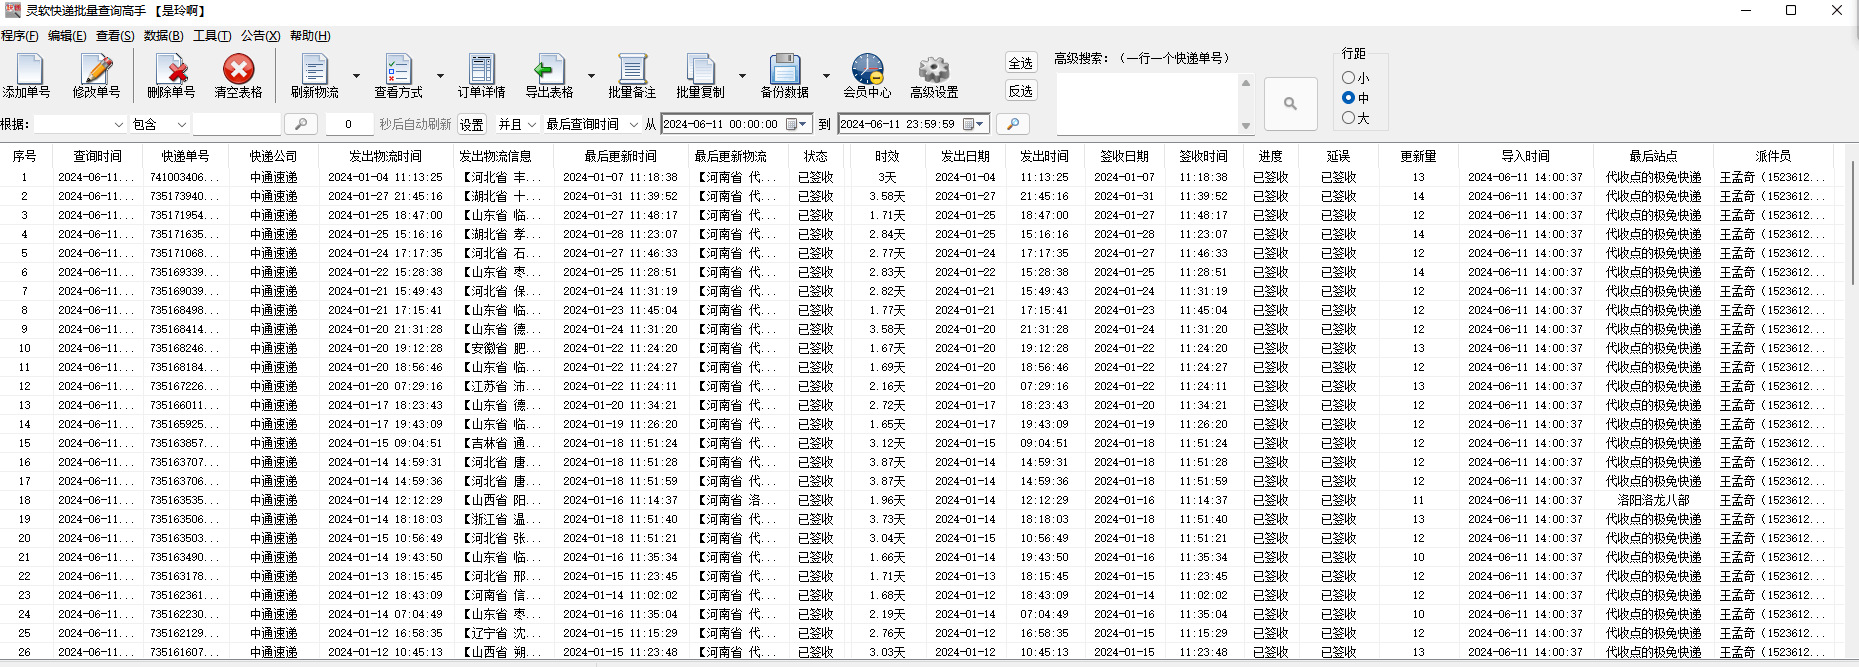Click the advanced search box scroll-up arrow

(x=1246, y=83)
